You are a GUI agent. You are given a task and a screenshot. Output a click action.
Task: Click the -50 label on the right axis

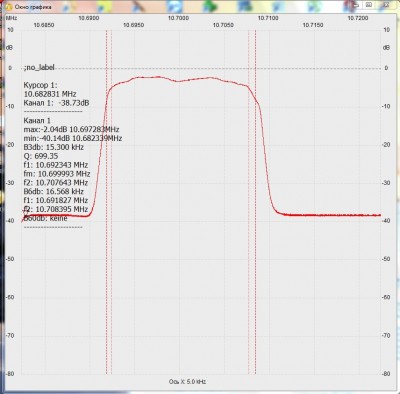click(x=386, y=259)
